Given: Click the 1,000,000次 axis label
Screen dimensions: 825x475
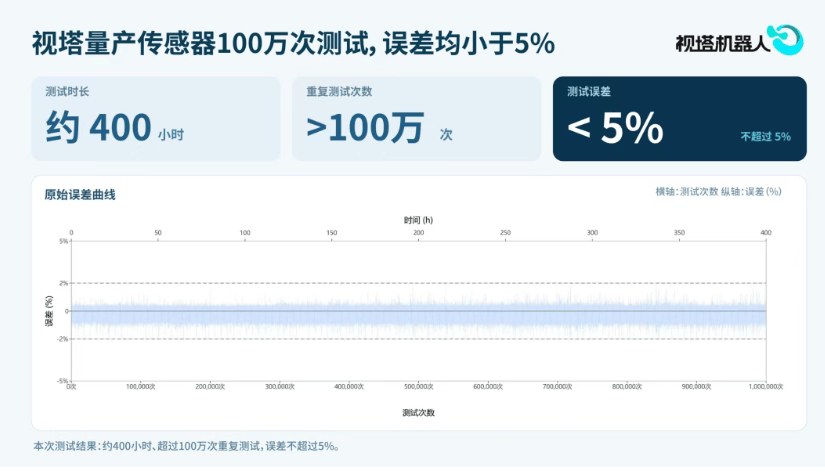Looking at the screenshot, I should coord(766,387).
